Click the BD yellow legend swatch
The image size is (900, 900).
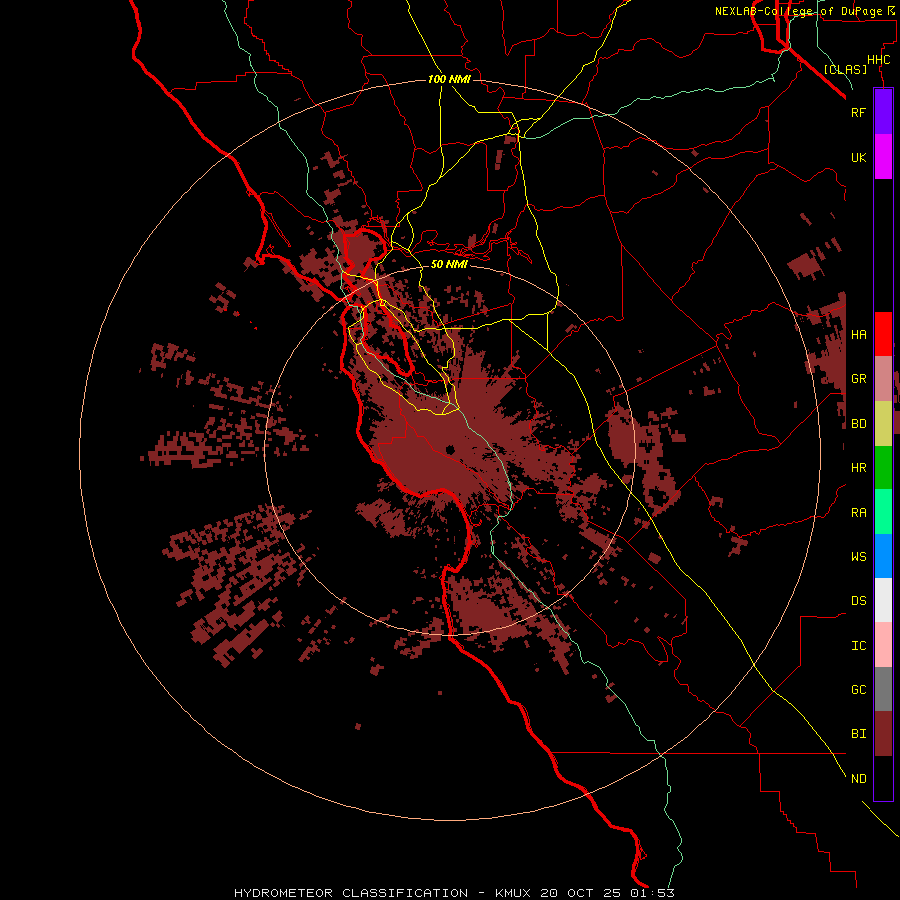pos(883,424)
